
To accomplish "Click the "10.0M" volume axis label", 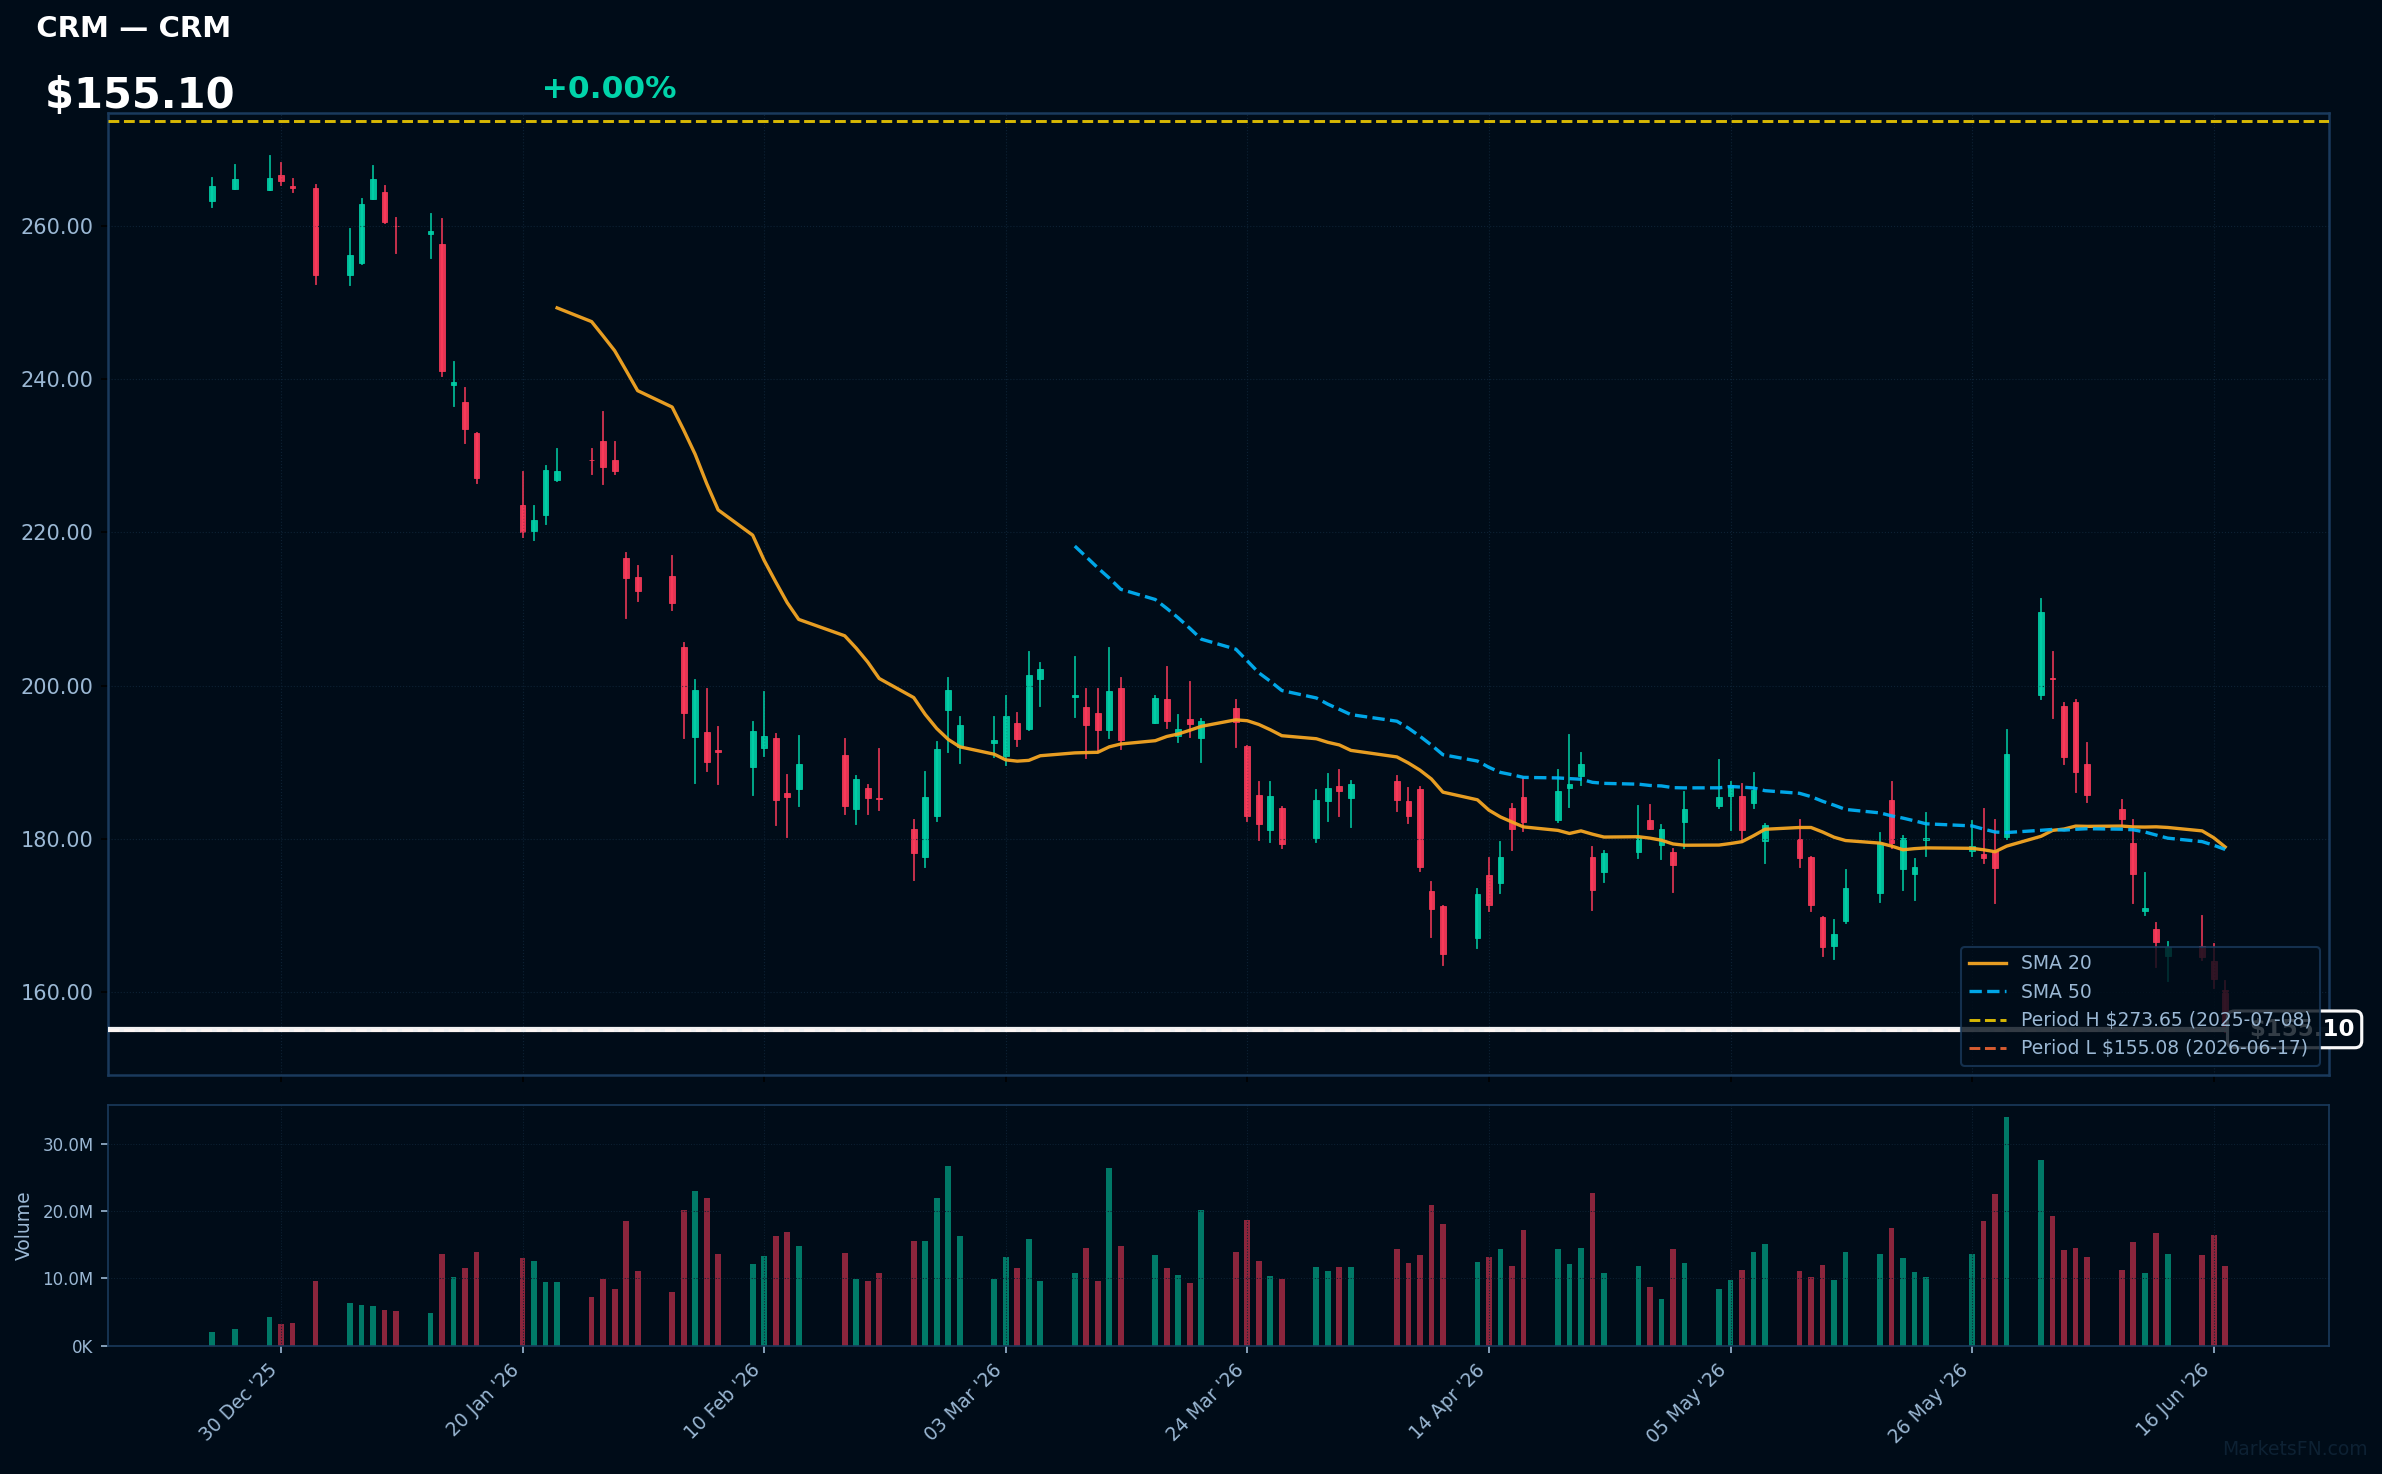I will tap(68, 1279).
